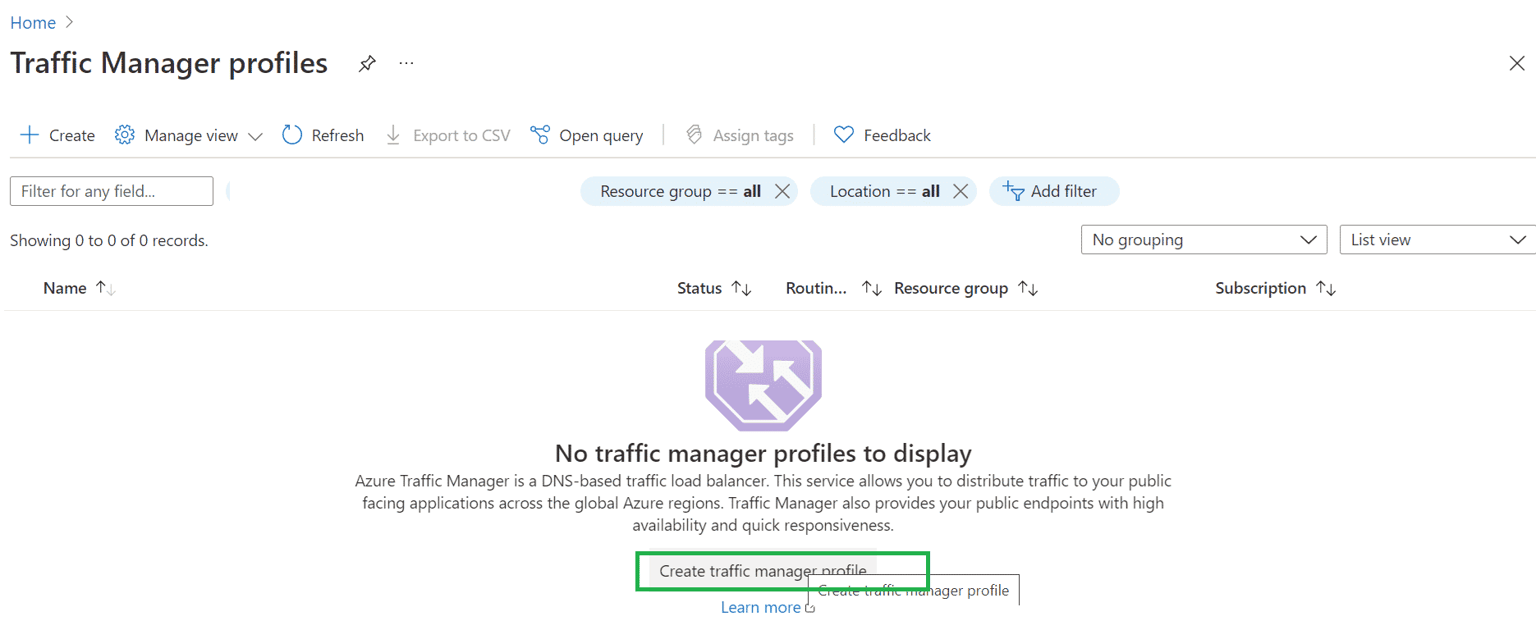1536x639 pixels.
Task: Click the Home breadcrumb link
Action: [x=33, y=22]
